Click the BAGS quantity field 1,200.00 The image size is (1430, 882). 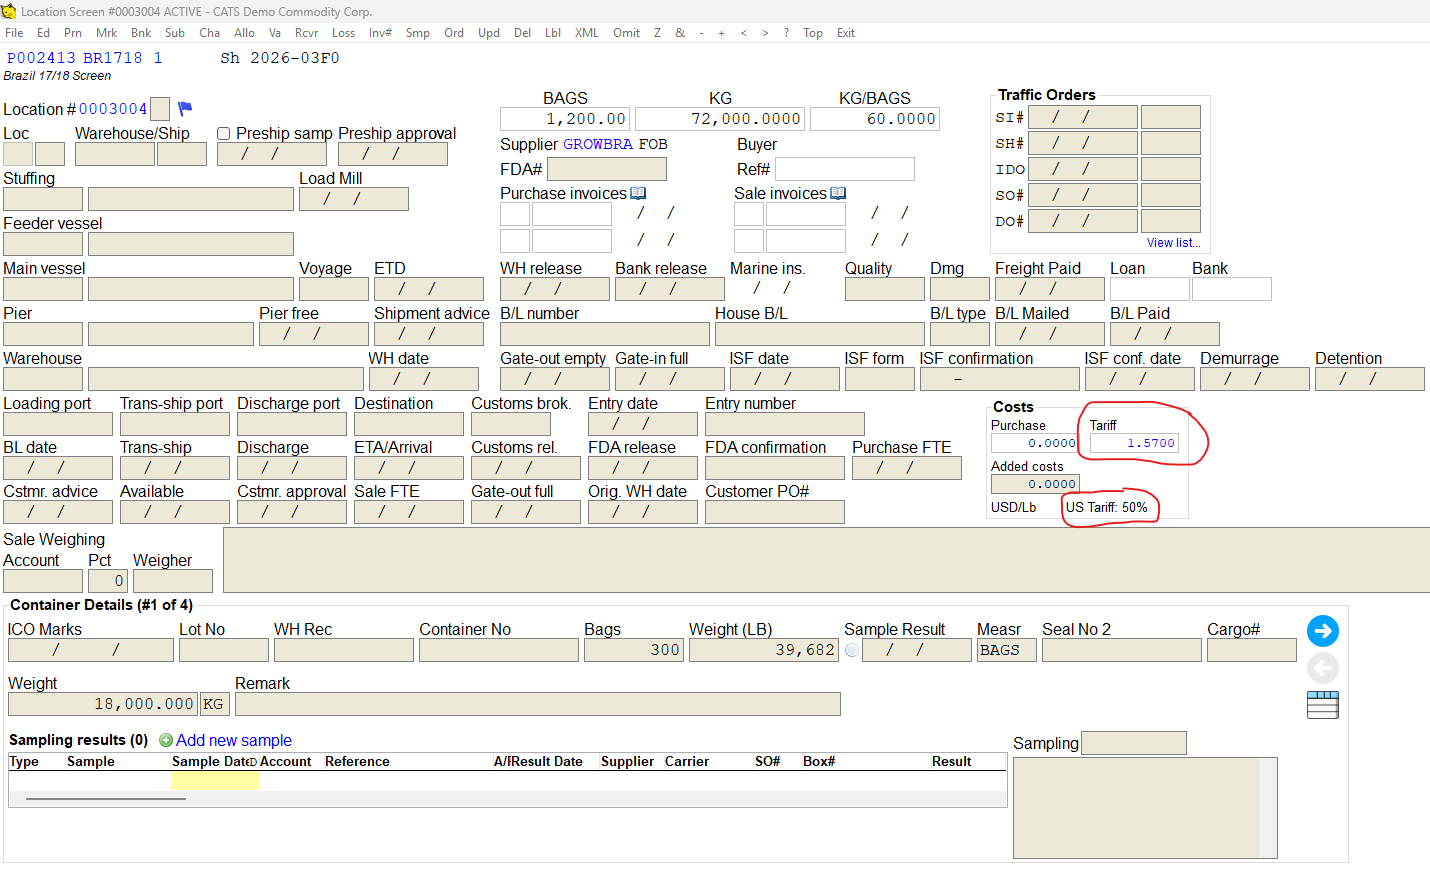coord(565,119)
